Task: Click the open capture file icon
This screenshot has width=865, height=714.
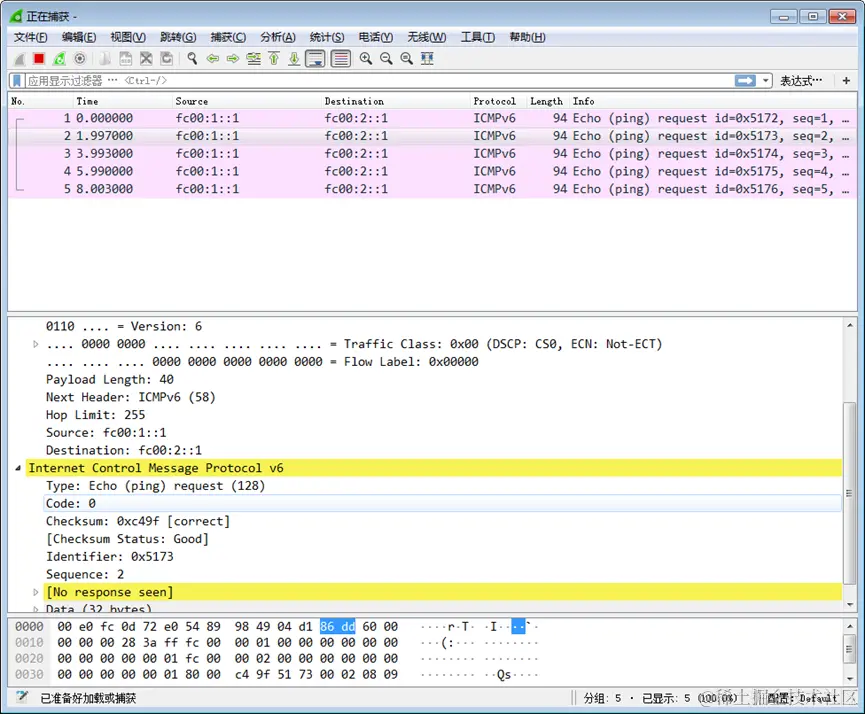Action: pos(105,58)
